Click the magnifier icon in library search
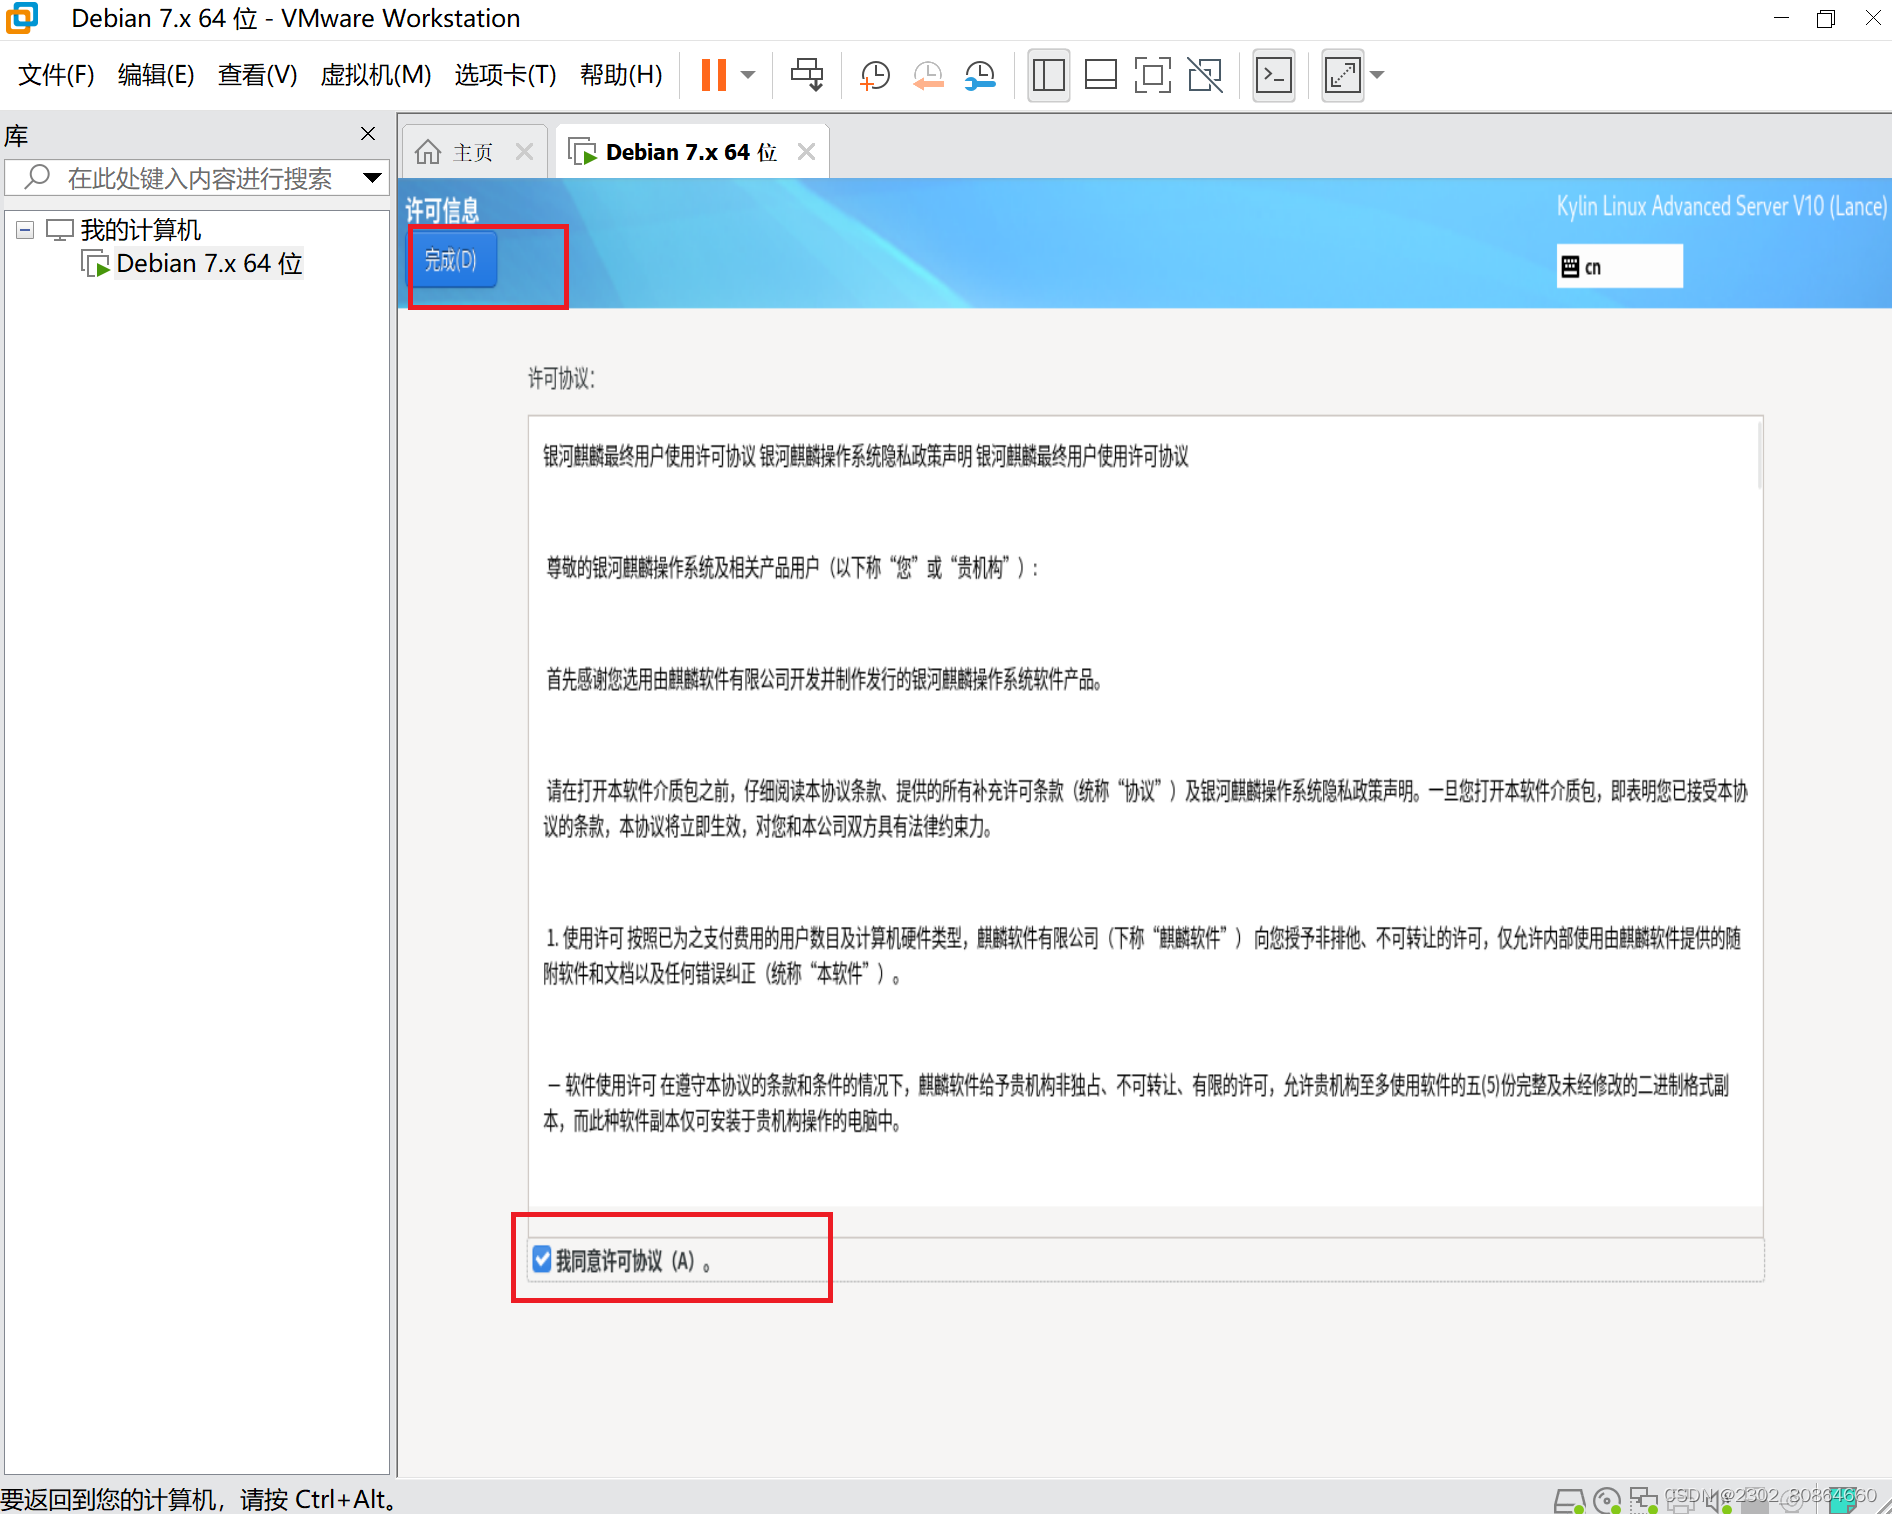Viewport: 1892px width, 1514px height. point(38,178)
